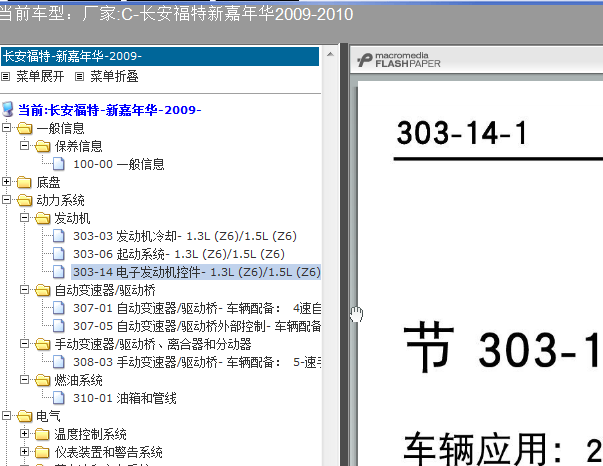Click the 发动机 folder label
The image size is (603, 466).
72,218
